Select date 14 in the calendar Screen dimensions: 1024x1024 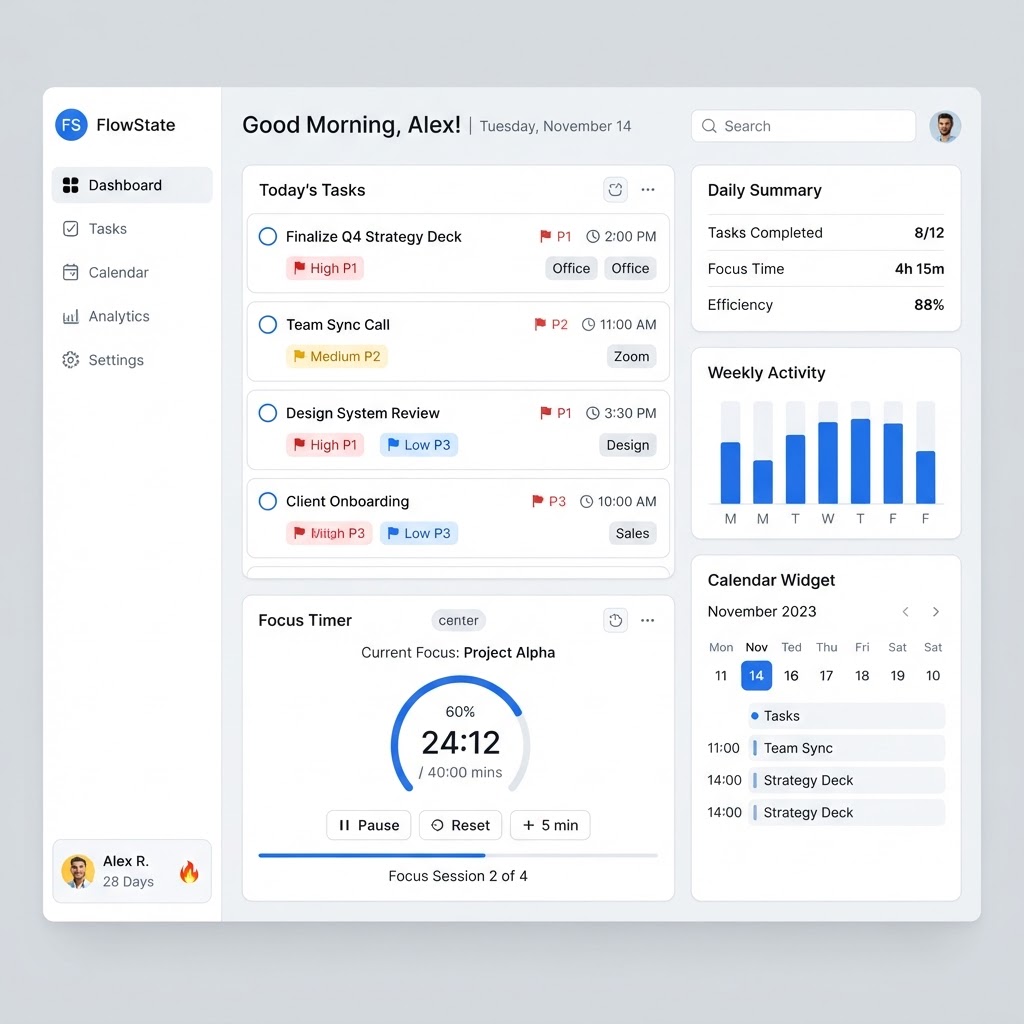pyautogui.click(x=756, y=675)
